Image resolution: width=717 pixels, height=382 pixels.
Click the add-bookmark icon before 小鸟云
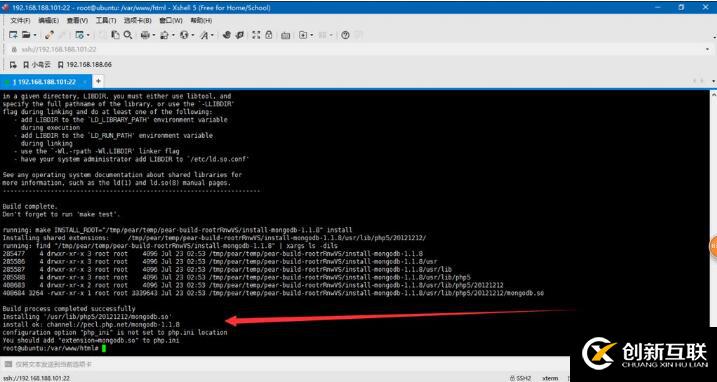(13, 65)
